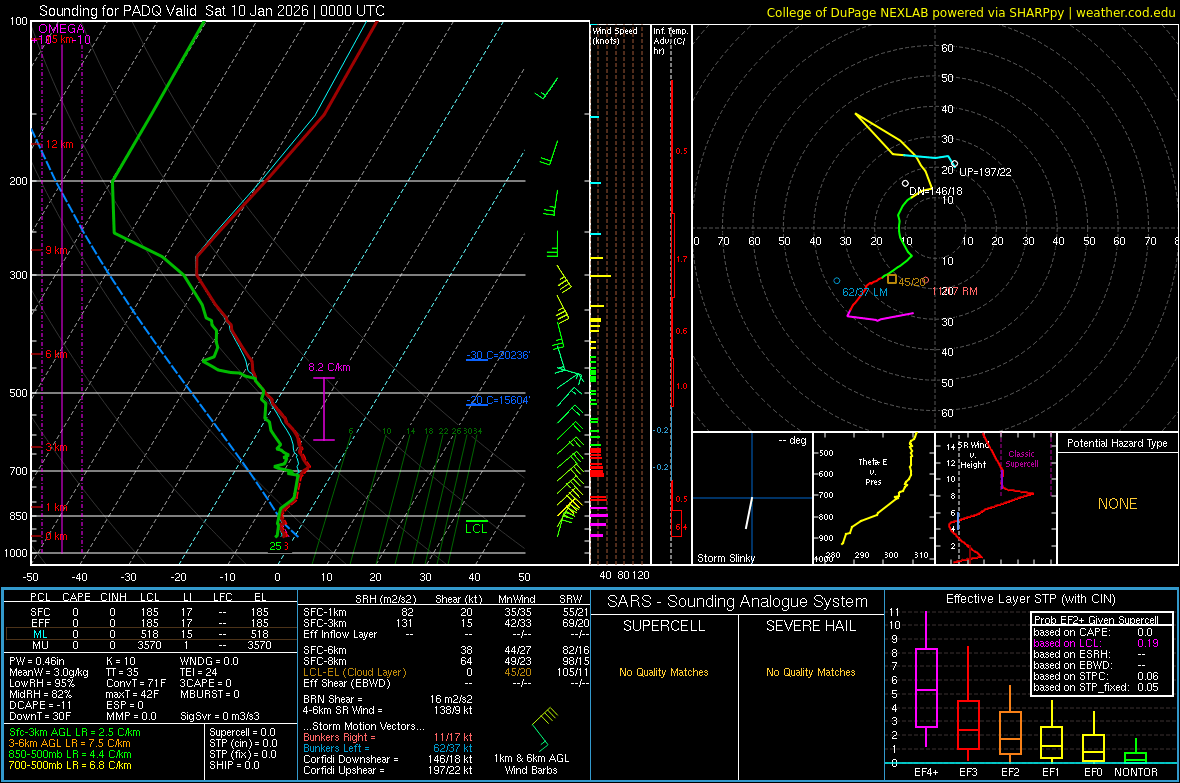Click the LowRH = 95% value
The height and width of the screenshot is (783, 1180).
(42, 684)
